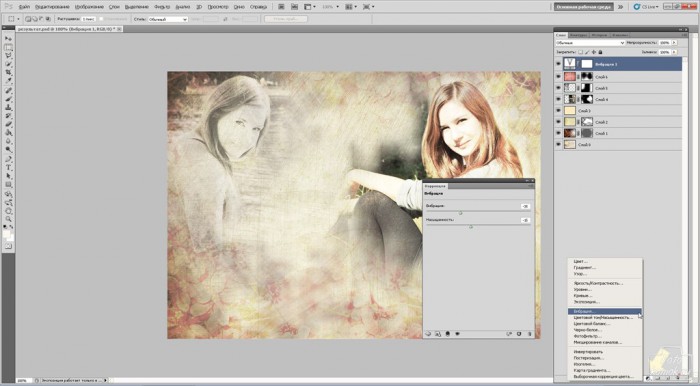Open the layer opacity arrow
The height and width of the screenshot is (386, 700).
coord(674,43)
